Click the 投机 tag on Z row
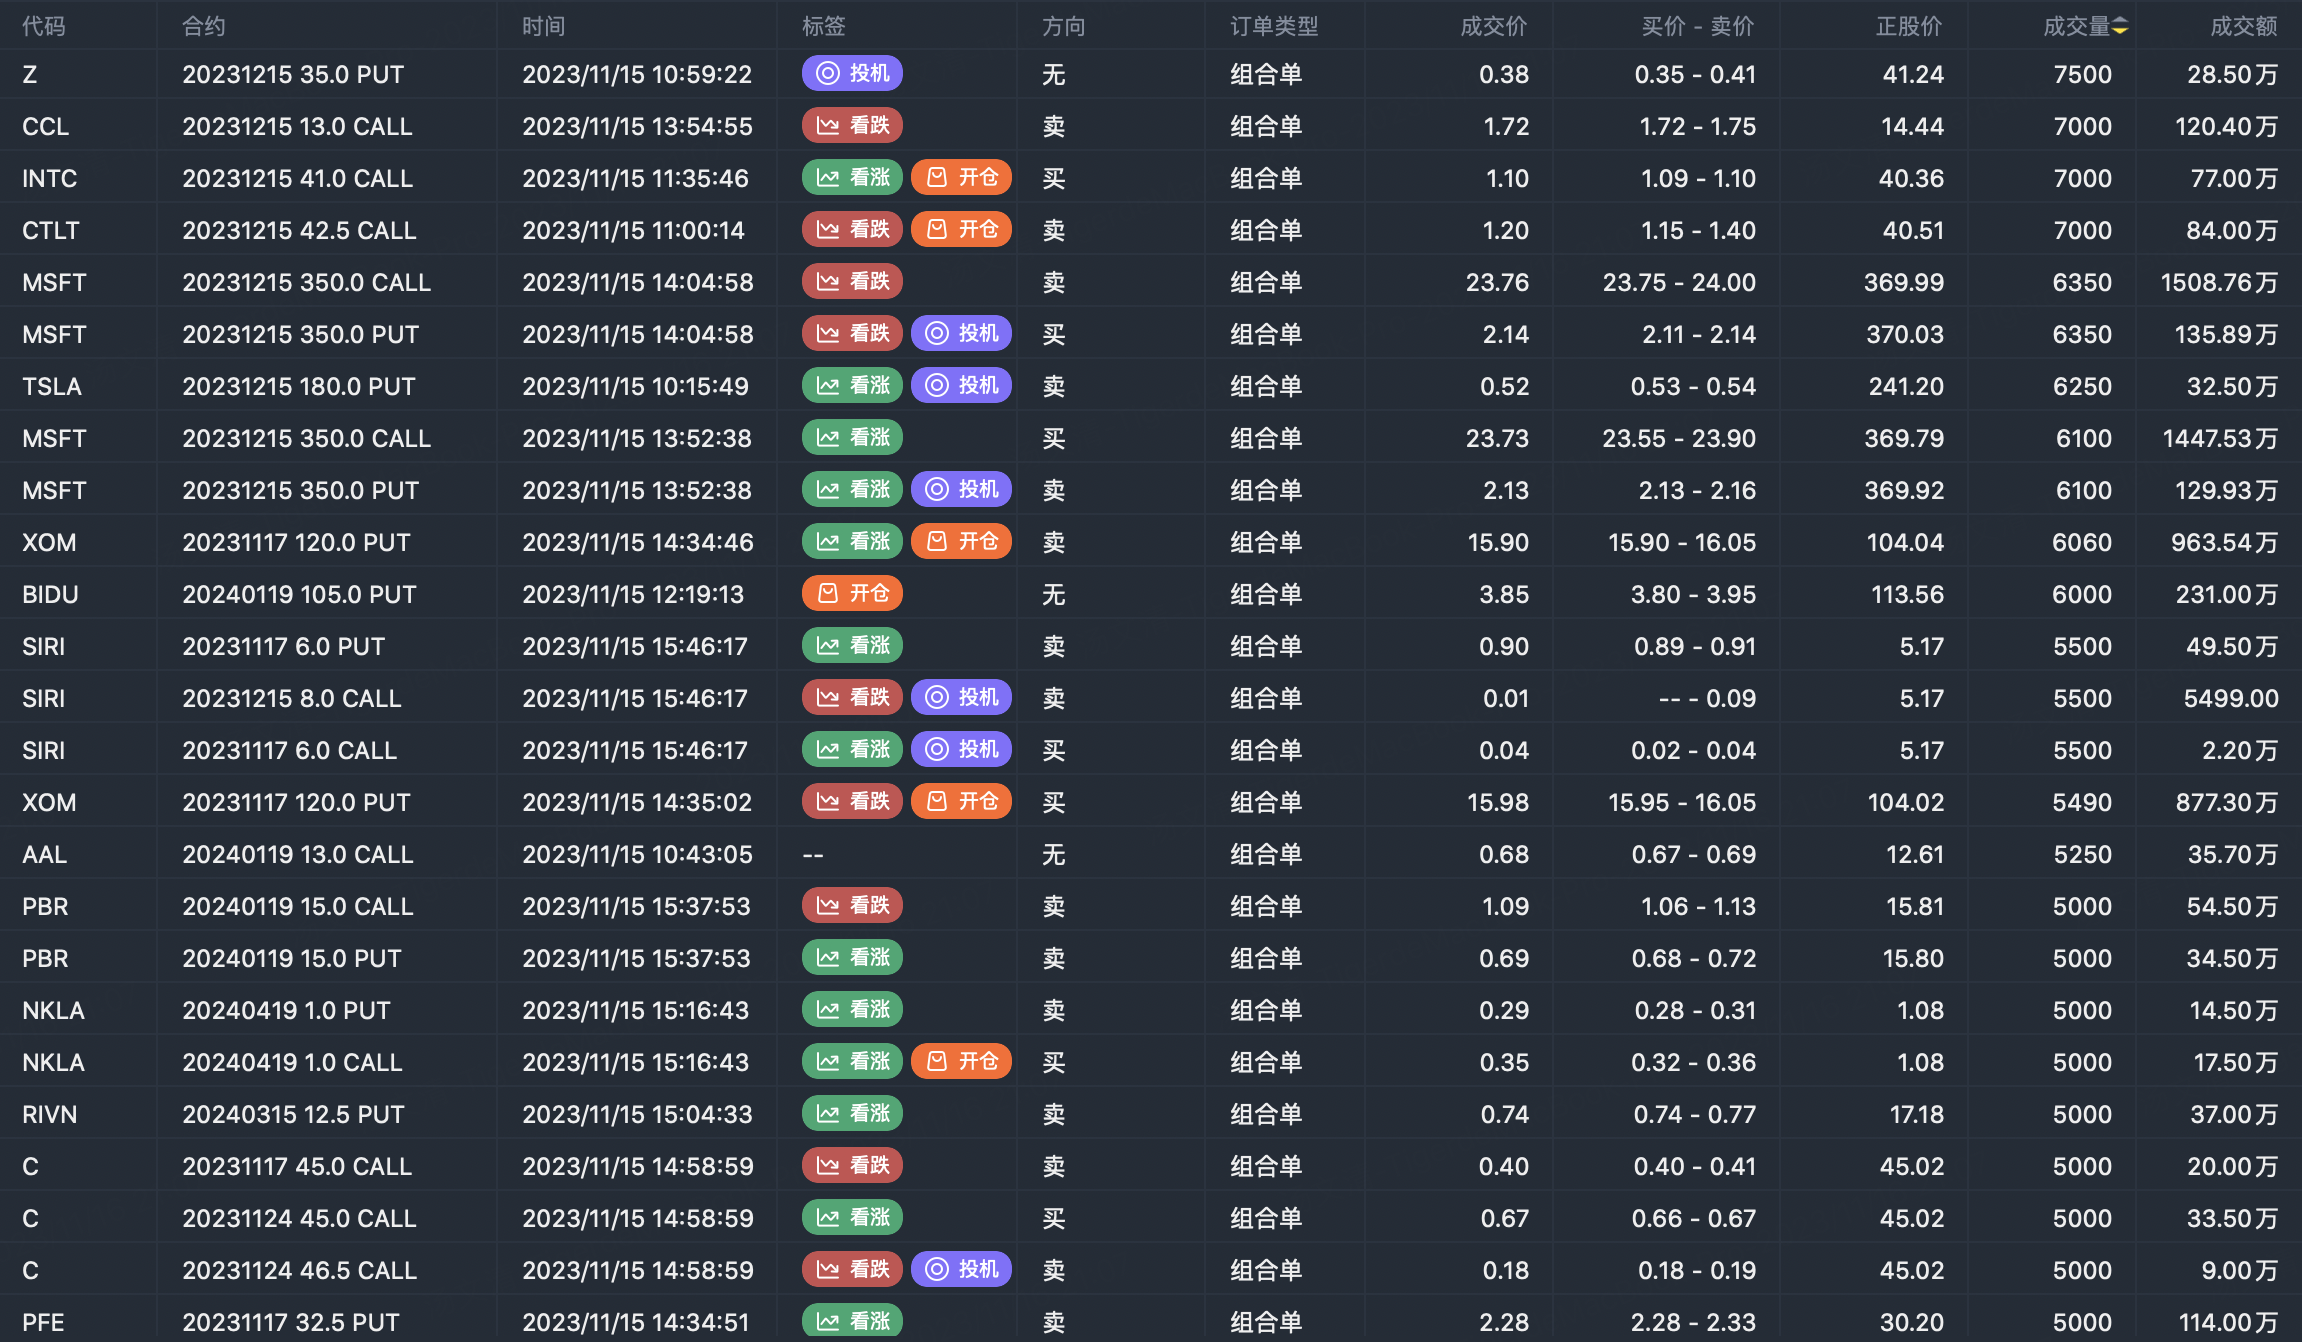Image resolution: width=2302 pixels, height=1342 pixels. (852, 74)
